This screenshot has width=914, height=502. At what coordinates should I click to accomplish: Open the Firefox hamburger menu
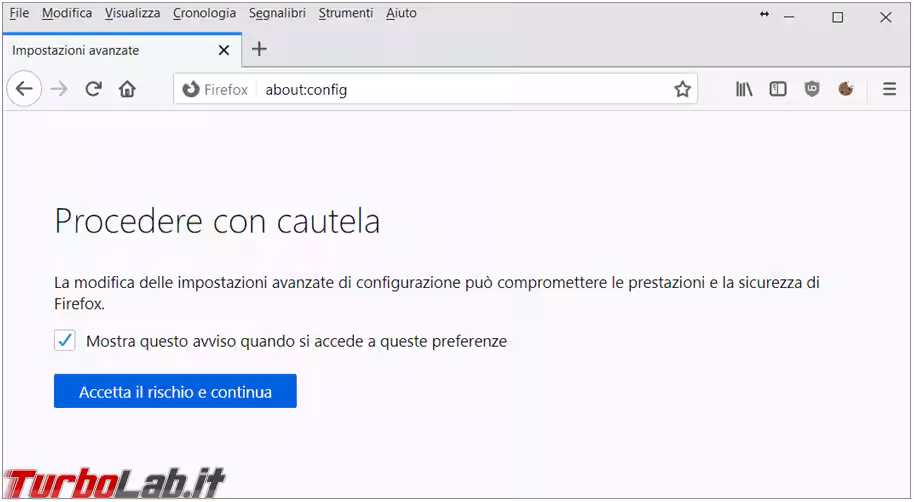click(889, 89)
